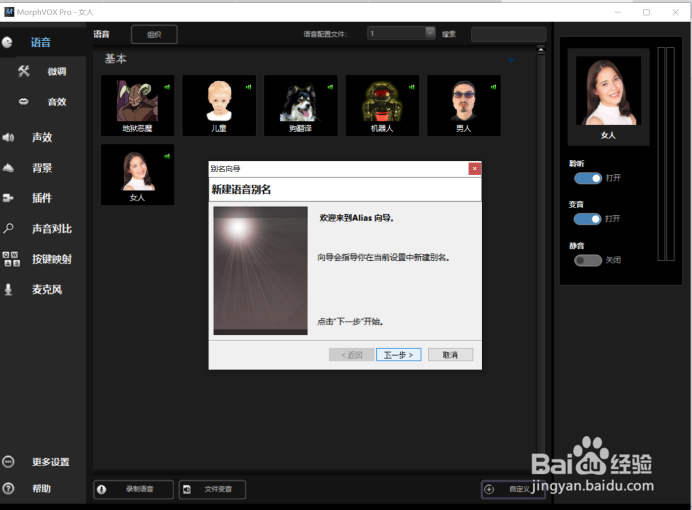This screenshot has width=692, height=510.
Task: Click the 插件 plugin icon
Action: tap(8, 198)
